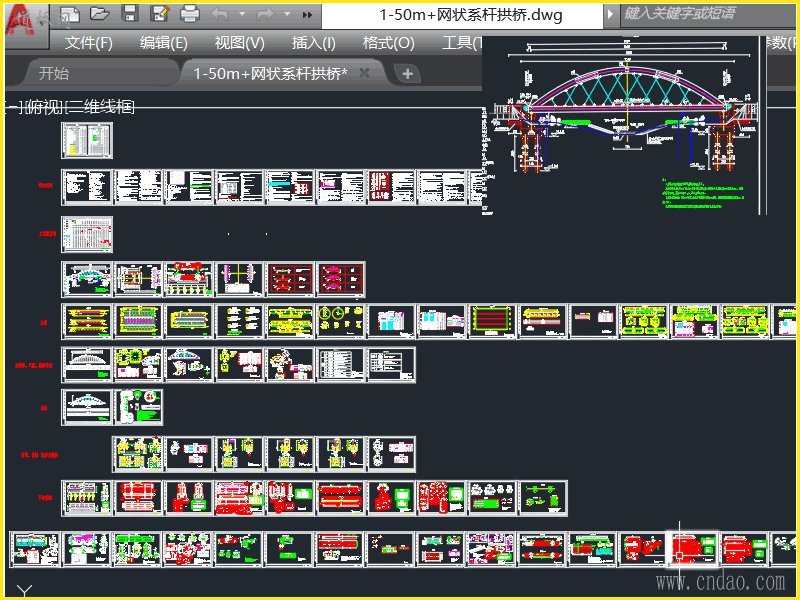The image size is (800, 600).
Task: Save the drawing with floppy disk icon
Action: pos(130,14)
